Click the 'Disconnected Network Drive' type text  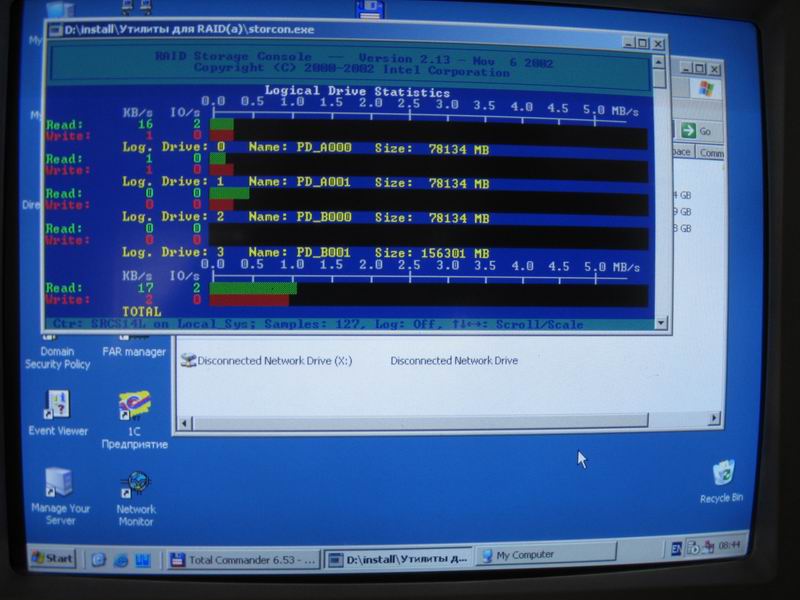(x=454, y=360)
